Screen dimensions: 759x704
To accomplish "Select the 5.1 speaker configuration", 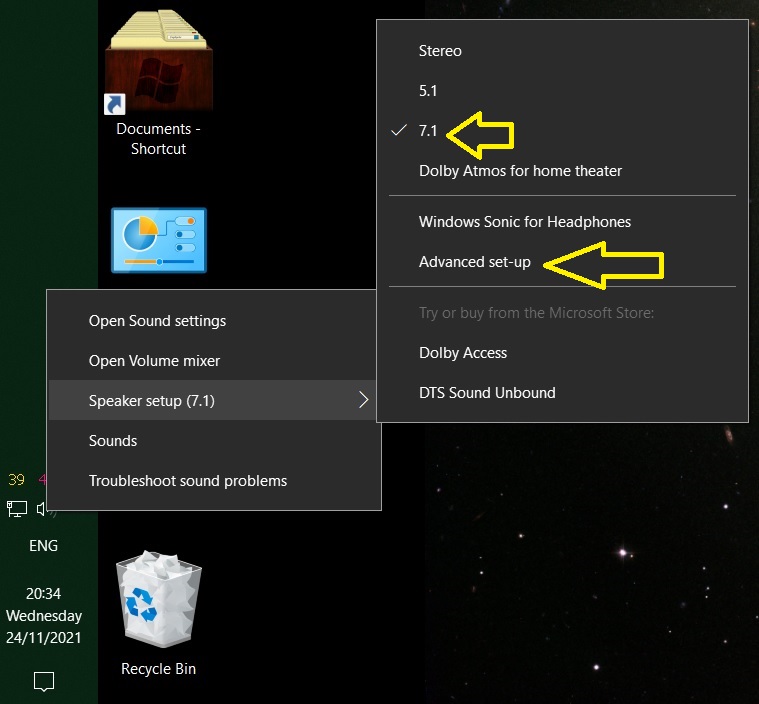I will pos(428,90).
